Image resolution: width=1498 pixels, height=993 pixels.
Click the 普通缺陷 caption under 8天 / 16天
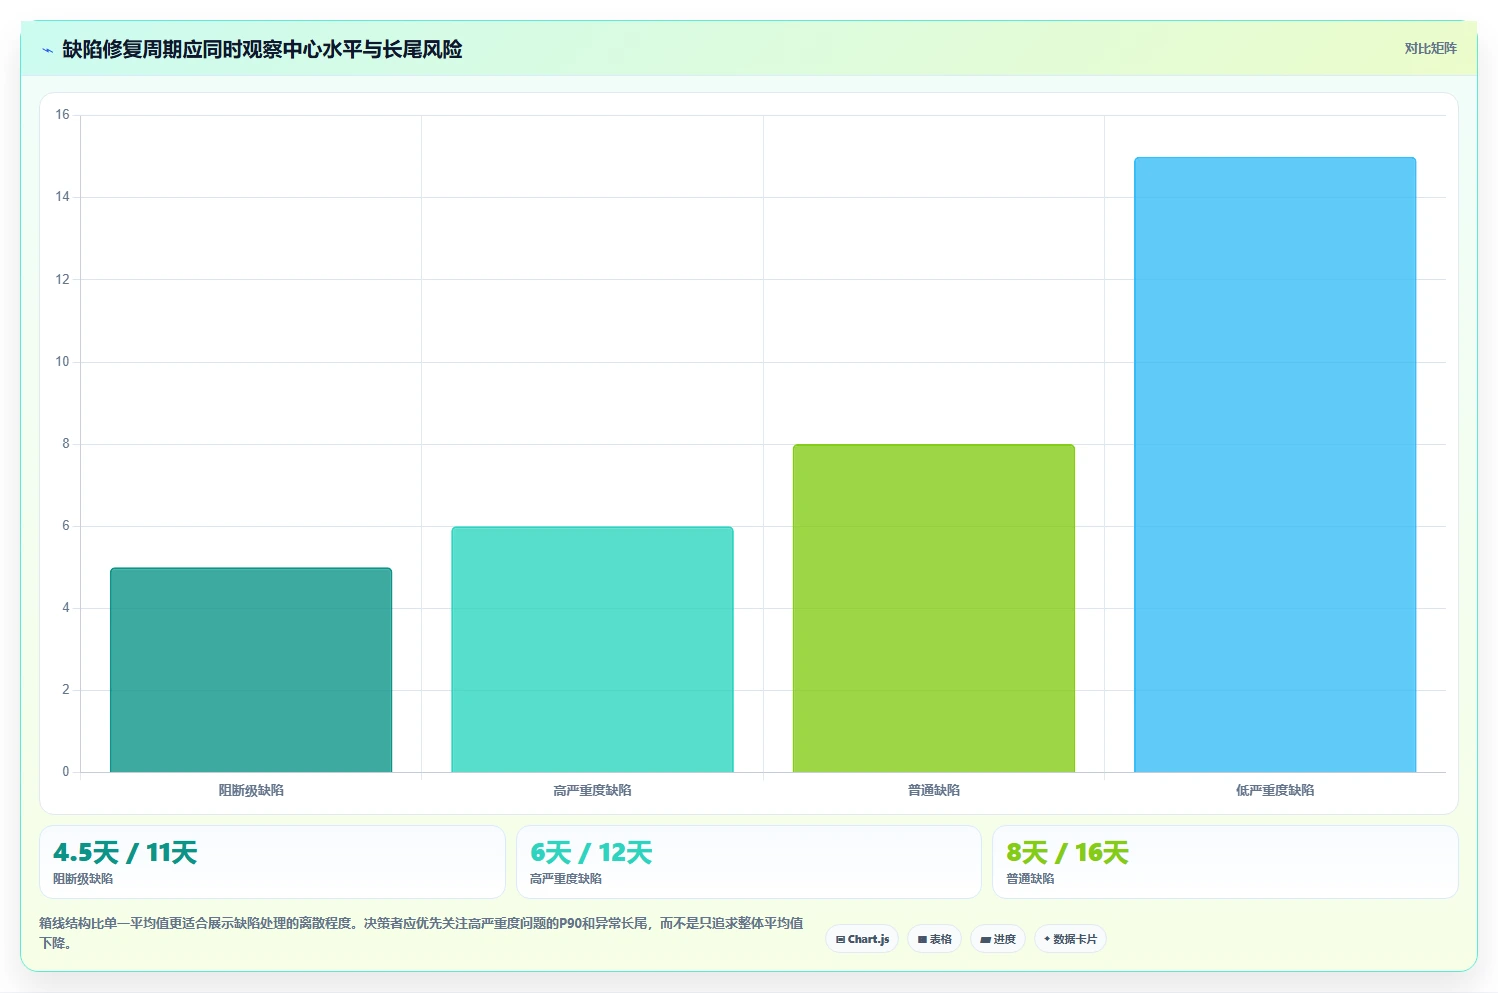pyautogui.click(x=1030, y=879)
